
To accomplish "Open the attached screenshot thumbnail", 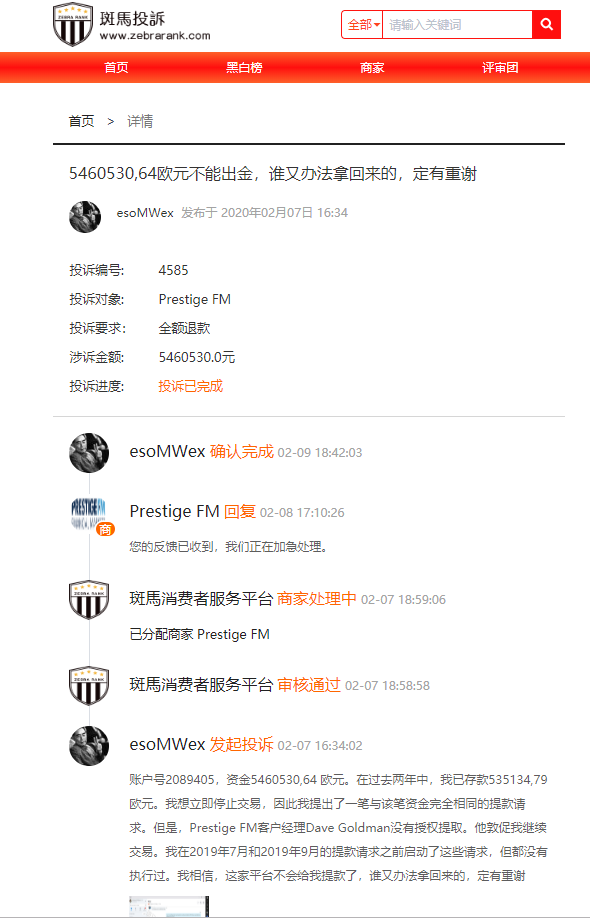I will click(169, 906).
